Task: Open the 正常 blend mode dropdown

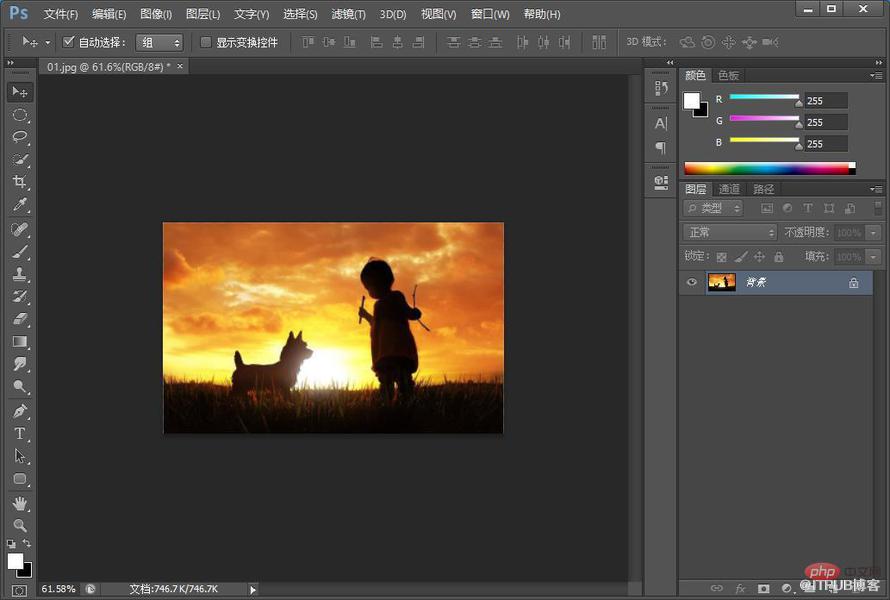Action: click(x=730, y=232)
